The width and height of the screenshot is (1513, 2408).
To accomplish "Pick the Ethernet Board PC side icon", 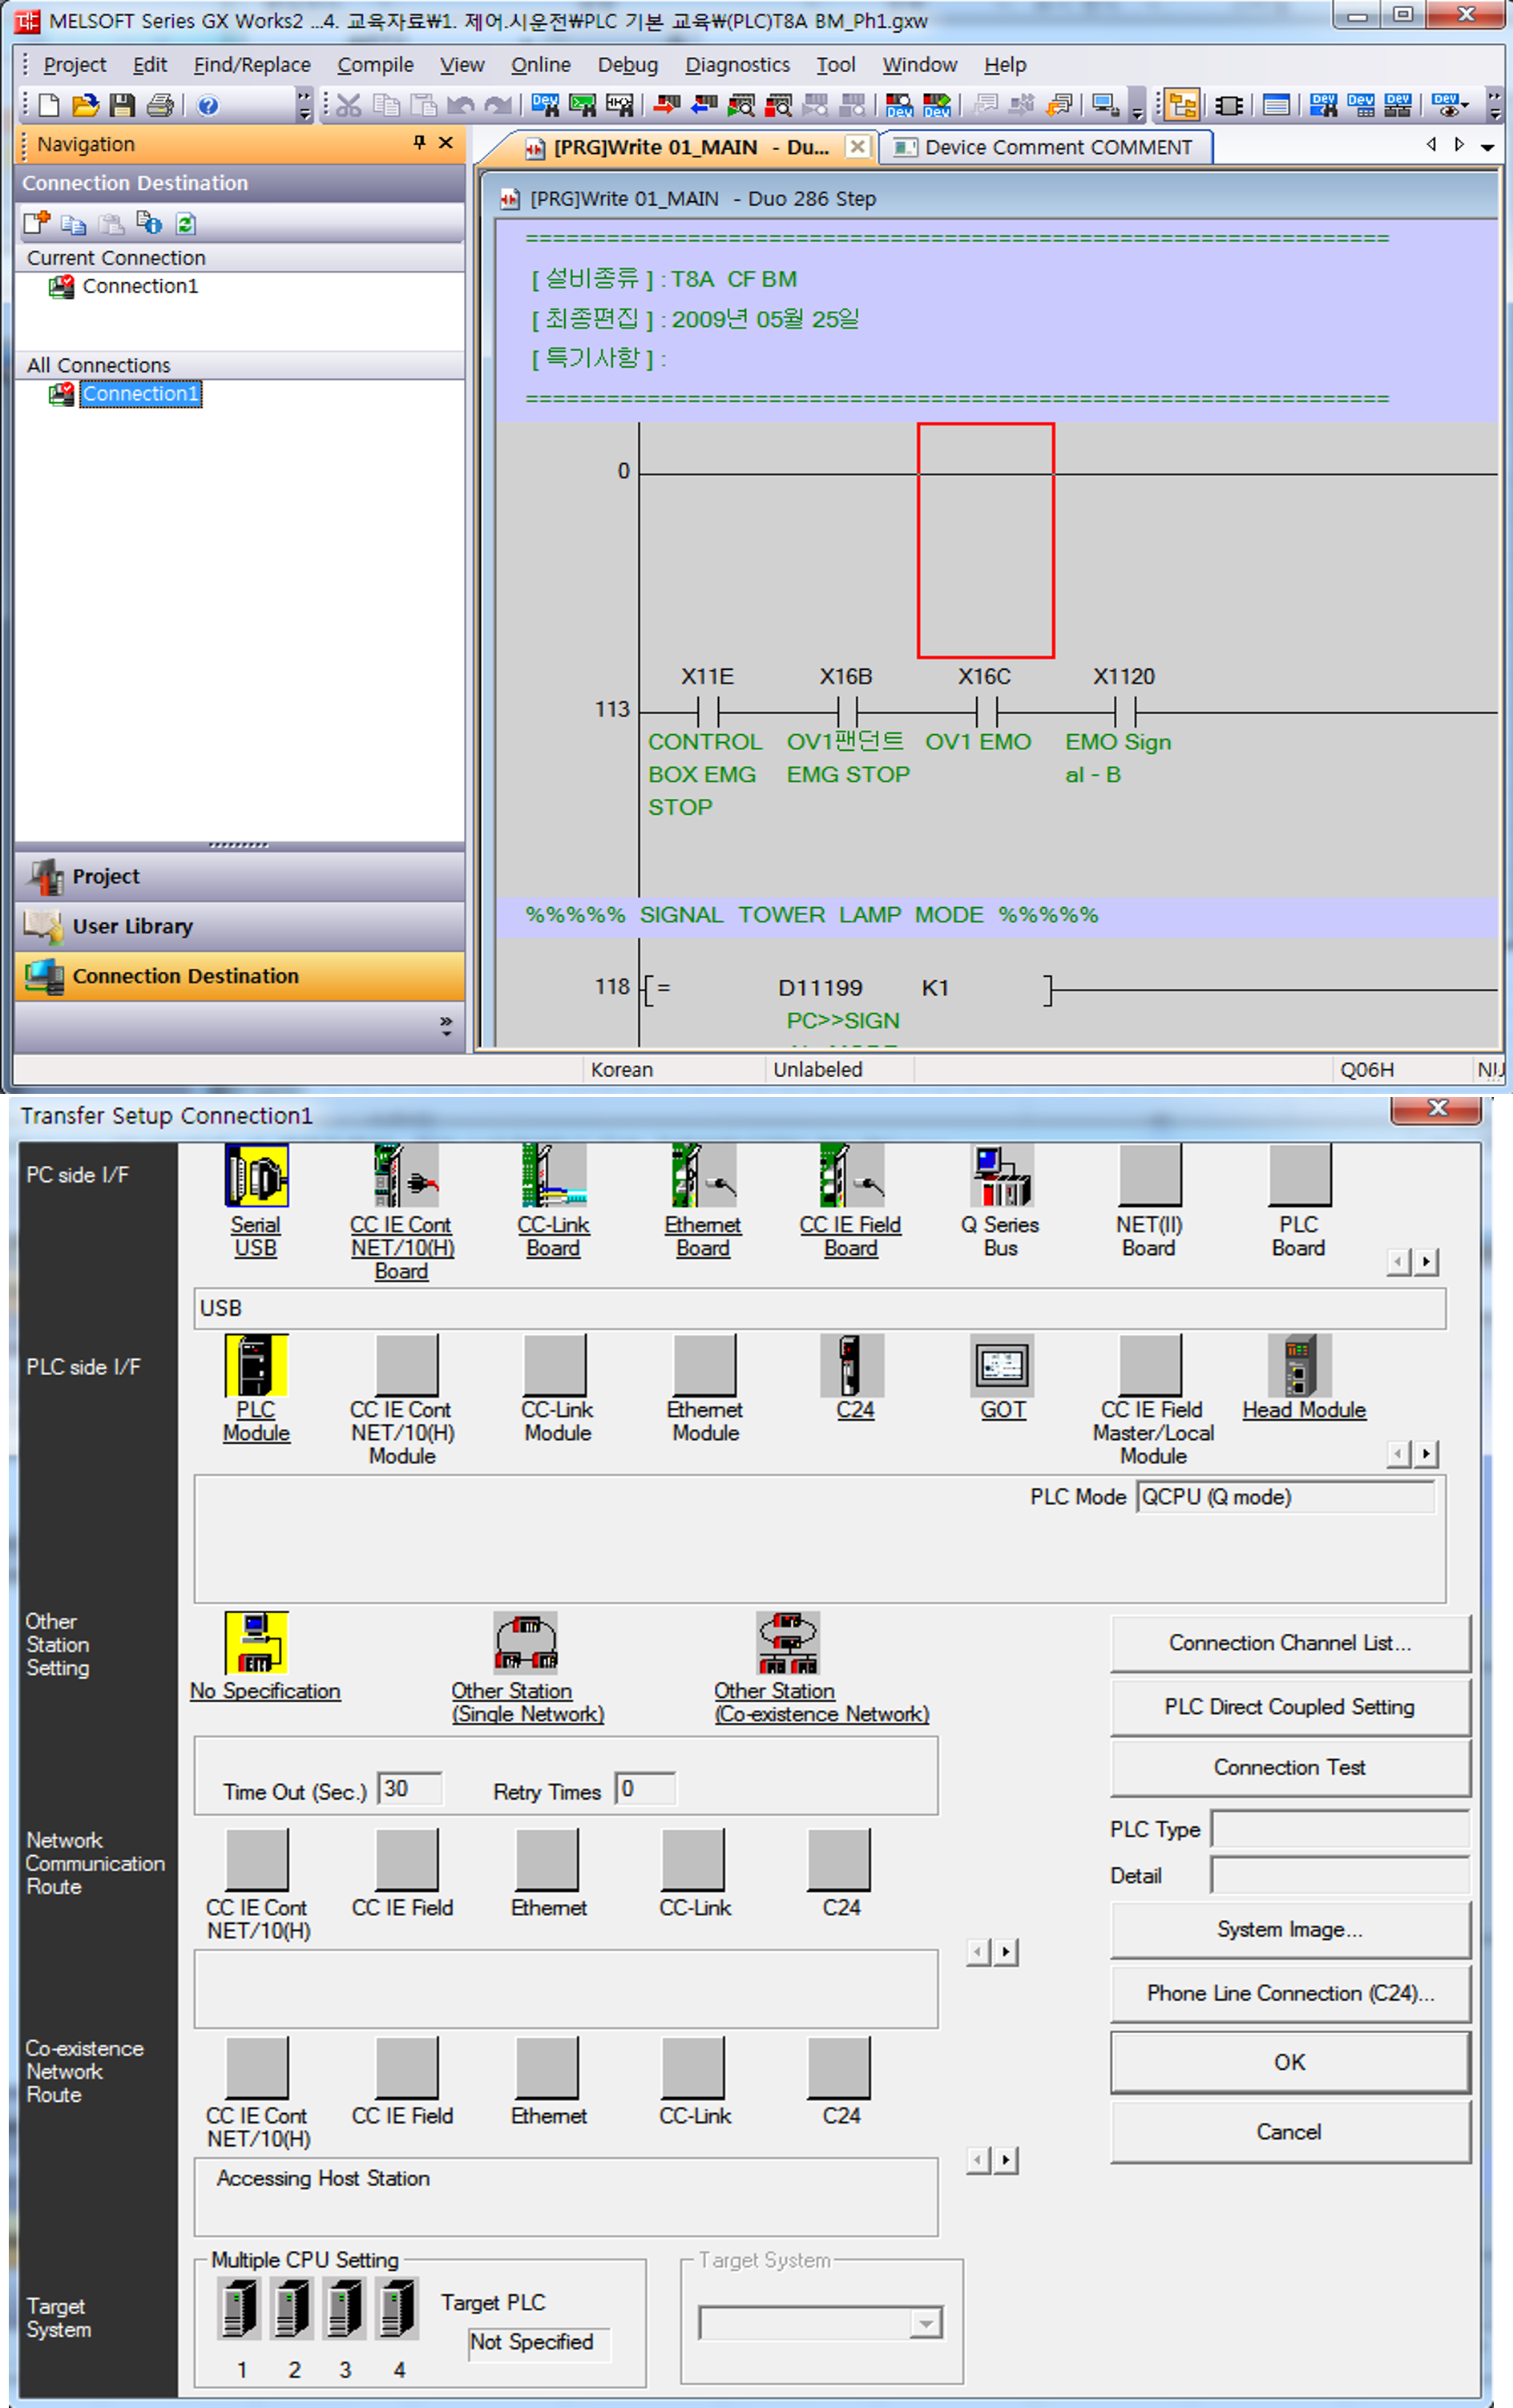I will [x=703, y=1175].
